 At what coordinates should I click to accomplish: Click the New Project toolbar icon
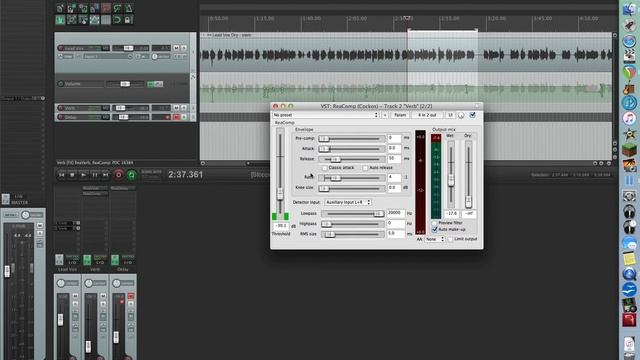coord(60,8)
